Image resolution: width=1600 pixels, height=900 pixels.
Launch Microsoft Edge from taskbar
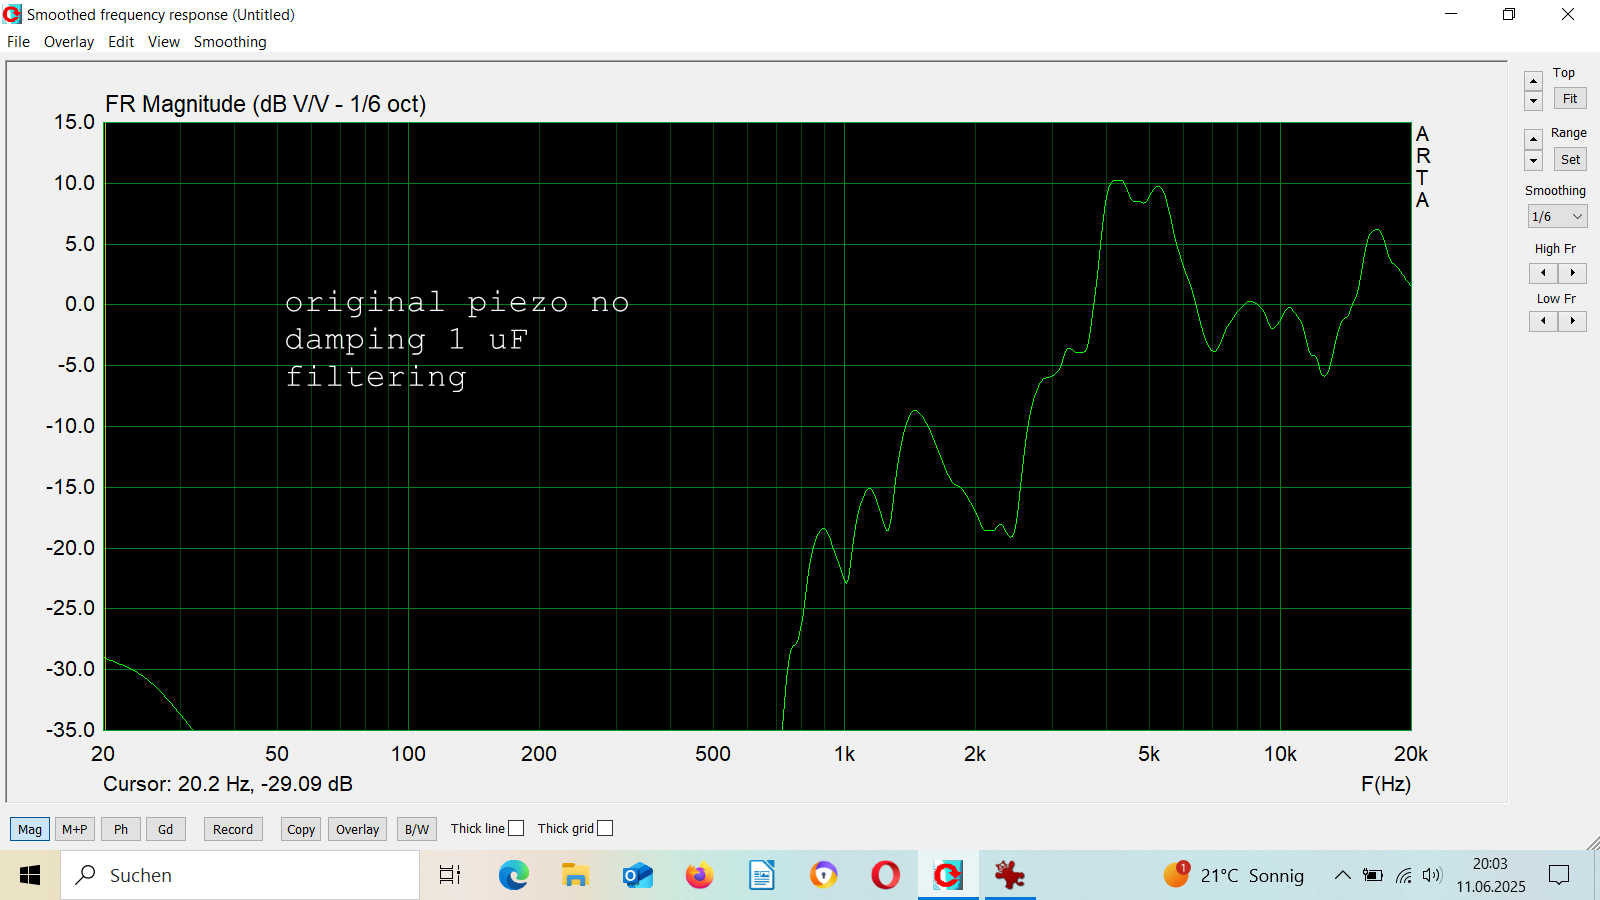pyautogui.click(x=514, y=875)
